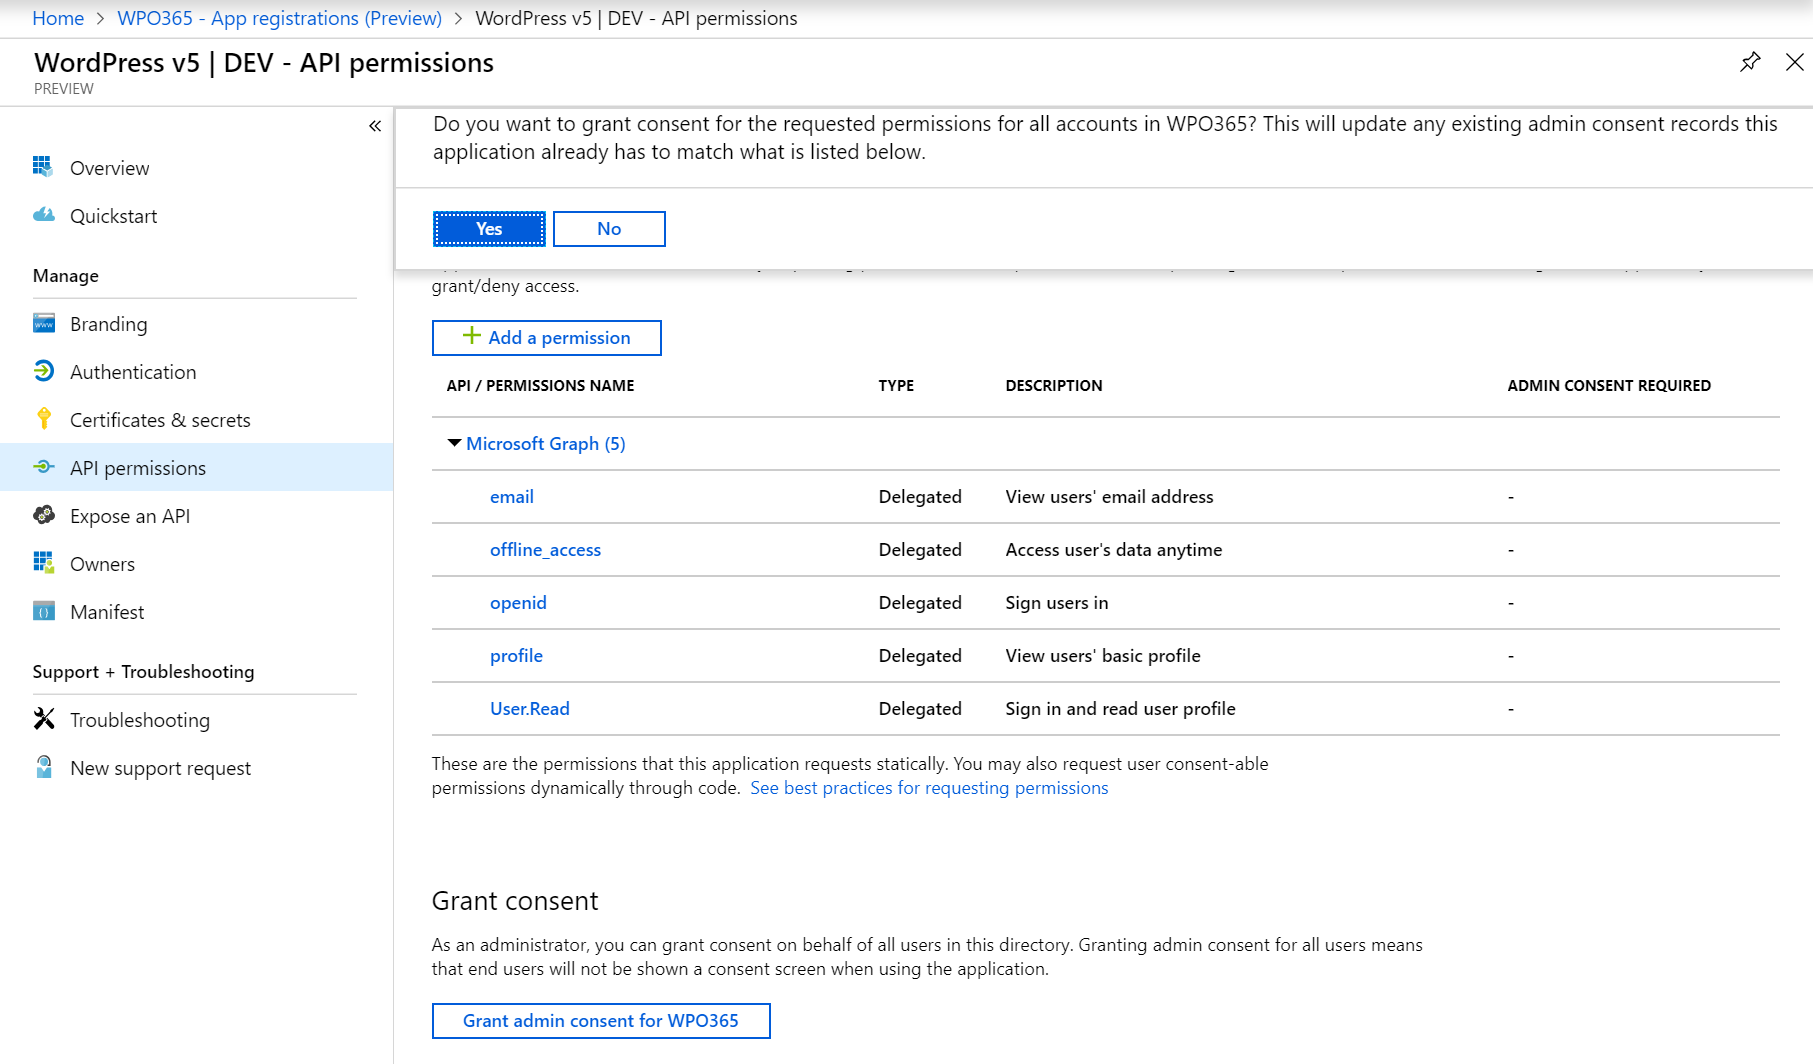Pin this blade with the pin icon
The width and height of the screenshot is (1813, 1064).
(x=1750, y=62)
